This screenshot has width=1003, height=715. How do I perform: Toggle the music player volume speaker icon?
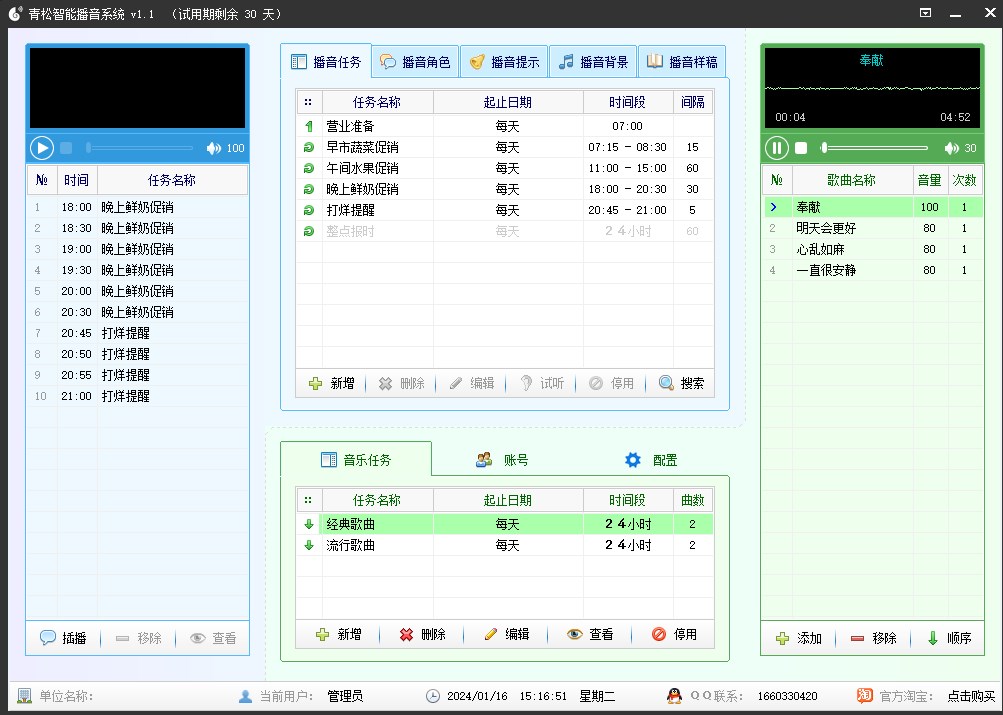tap(951, 148)
